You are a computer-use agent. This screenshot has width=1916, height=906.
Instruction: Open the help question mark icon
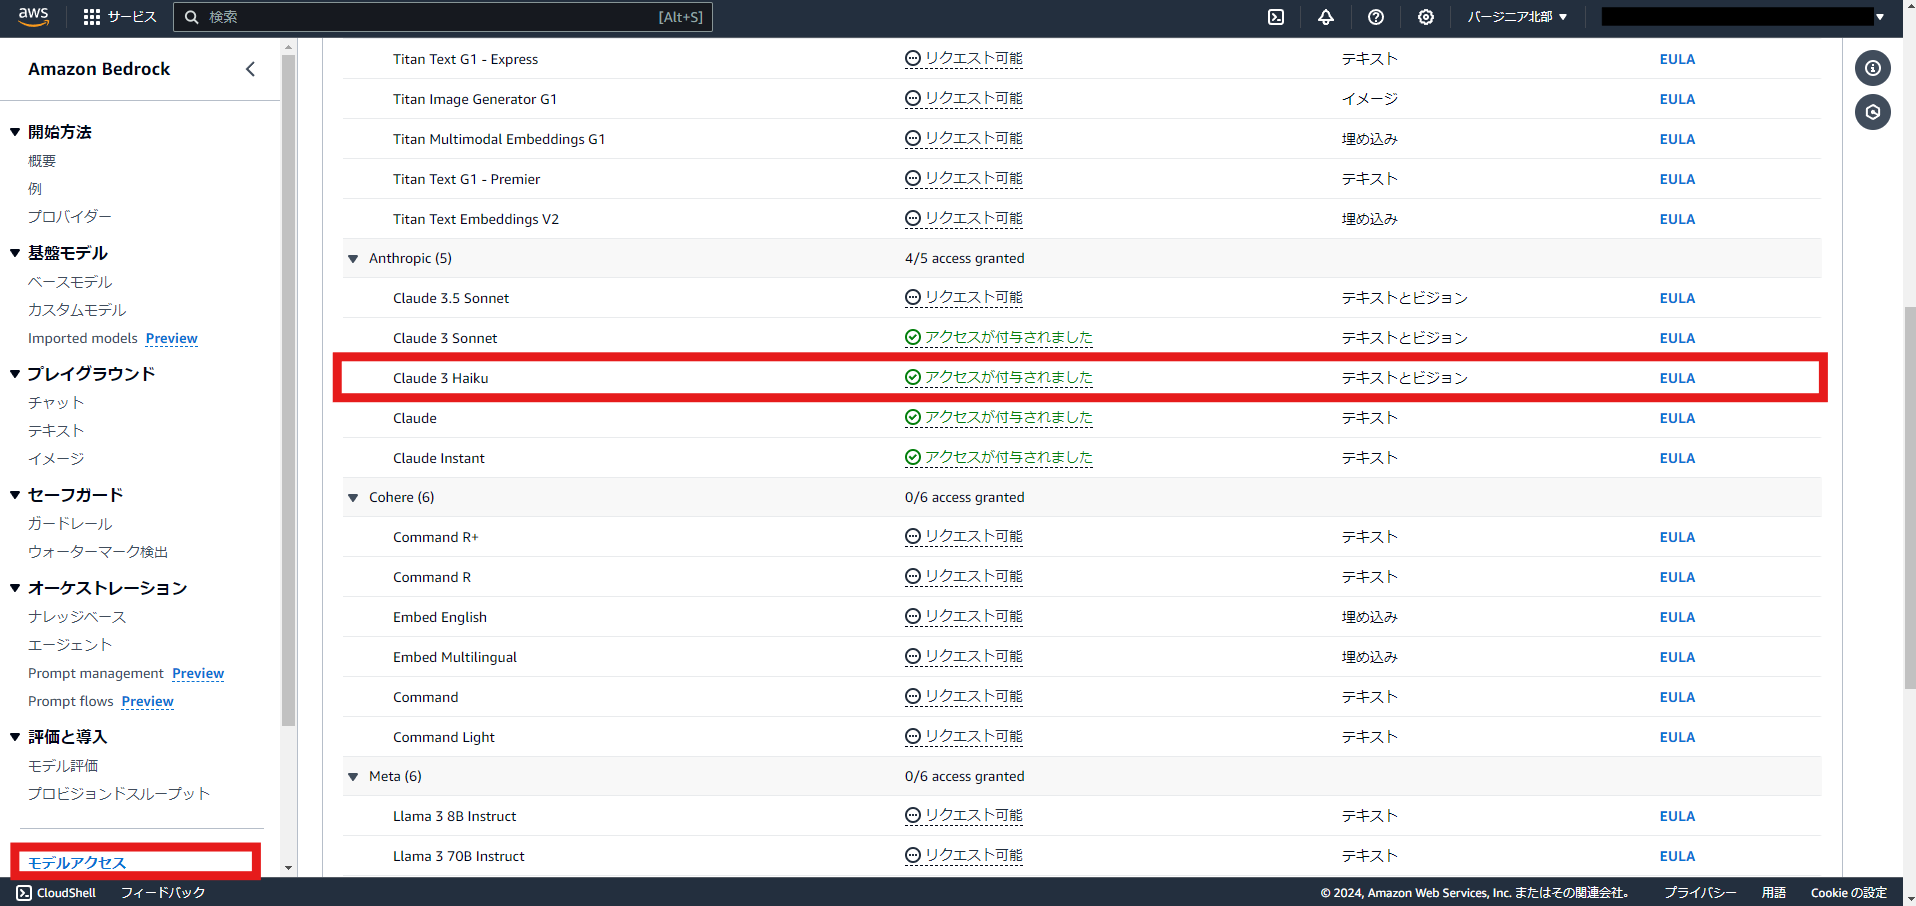click(1376, 17)
